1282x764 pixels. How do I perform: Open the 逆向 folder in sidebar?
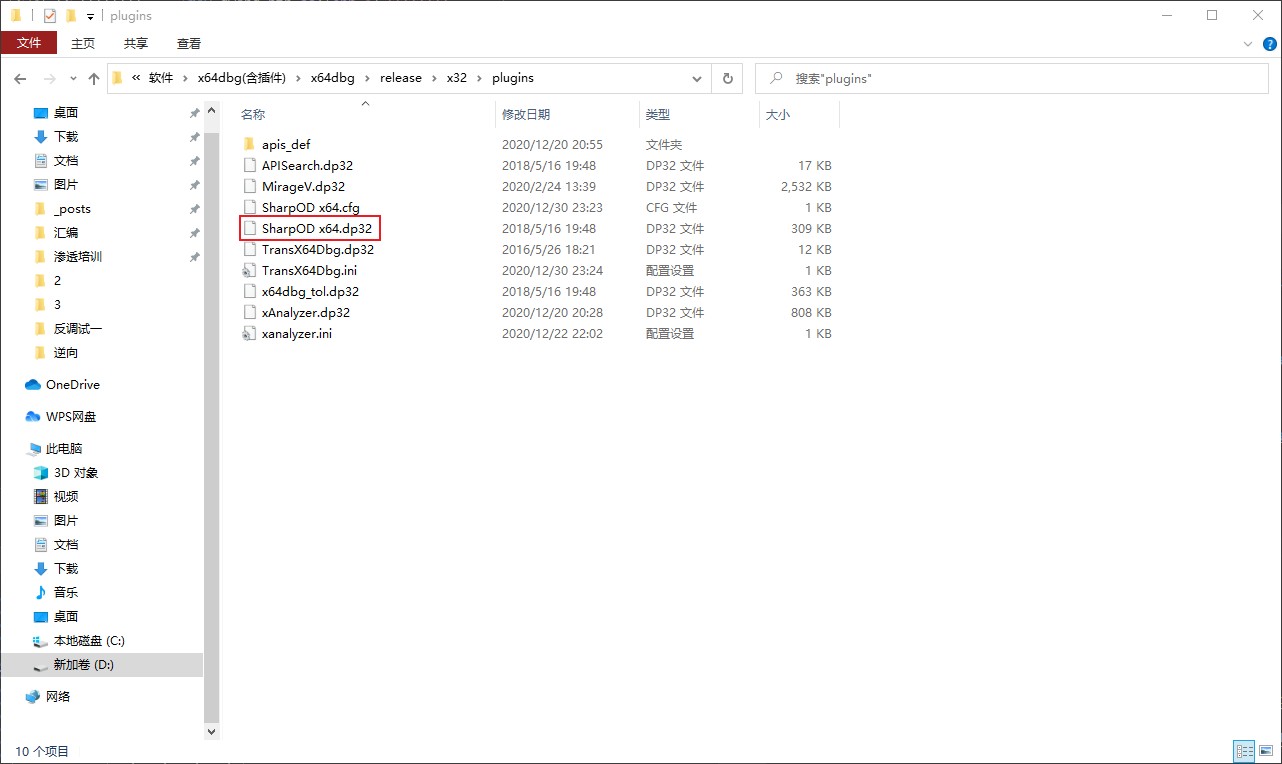point(66,353)
